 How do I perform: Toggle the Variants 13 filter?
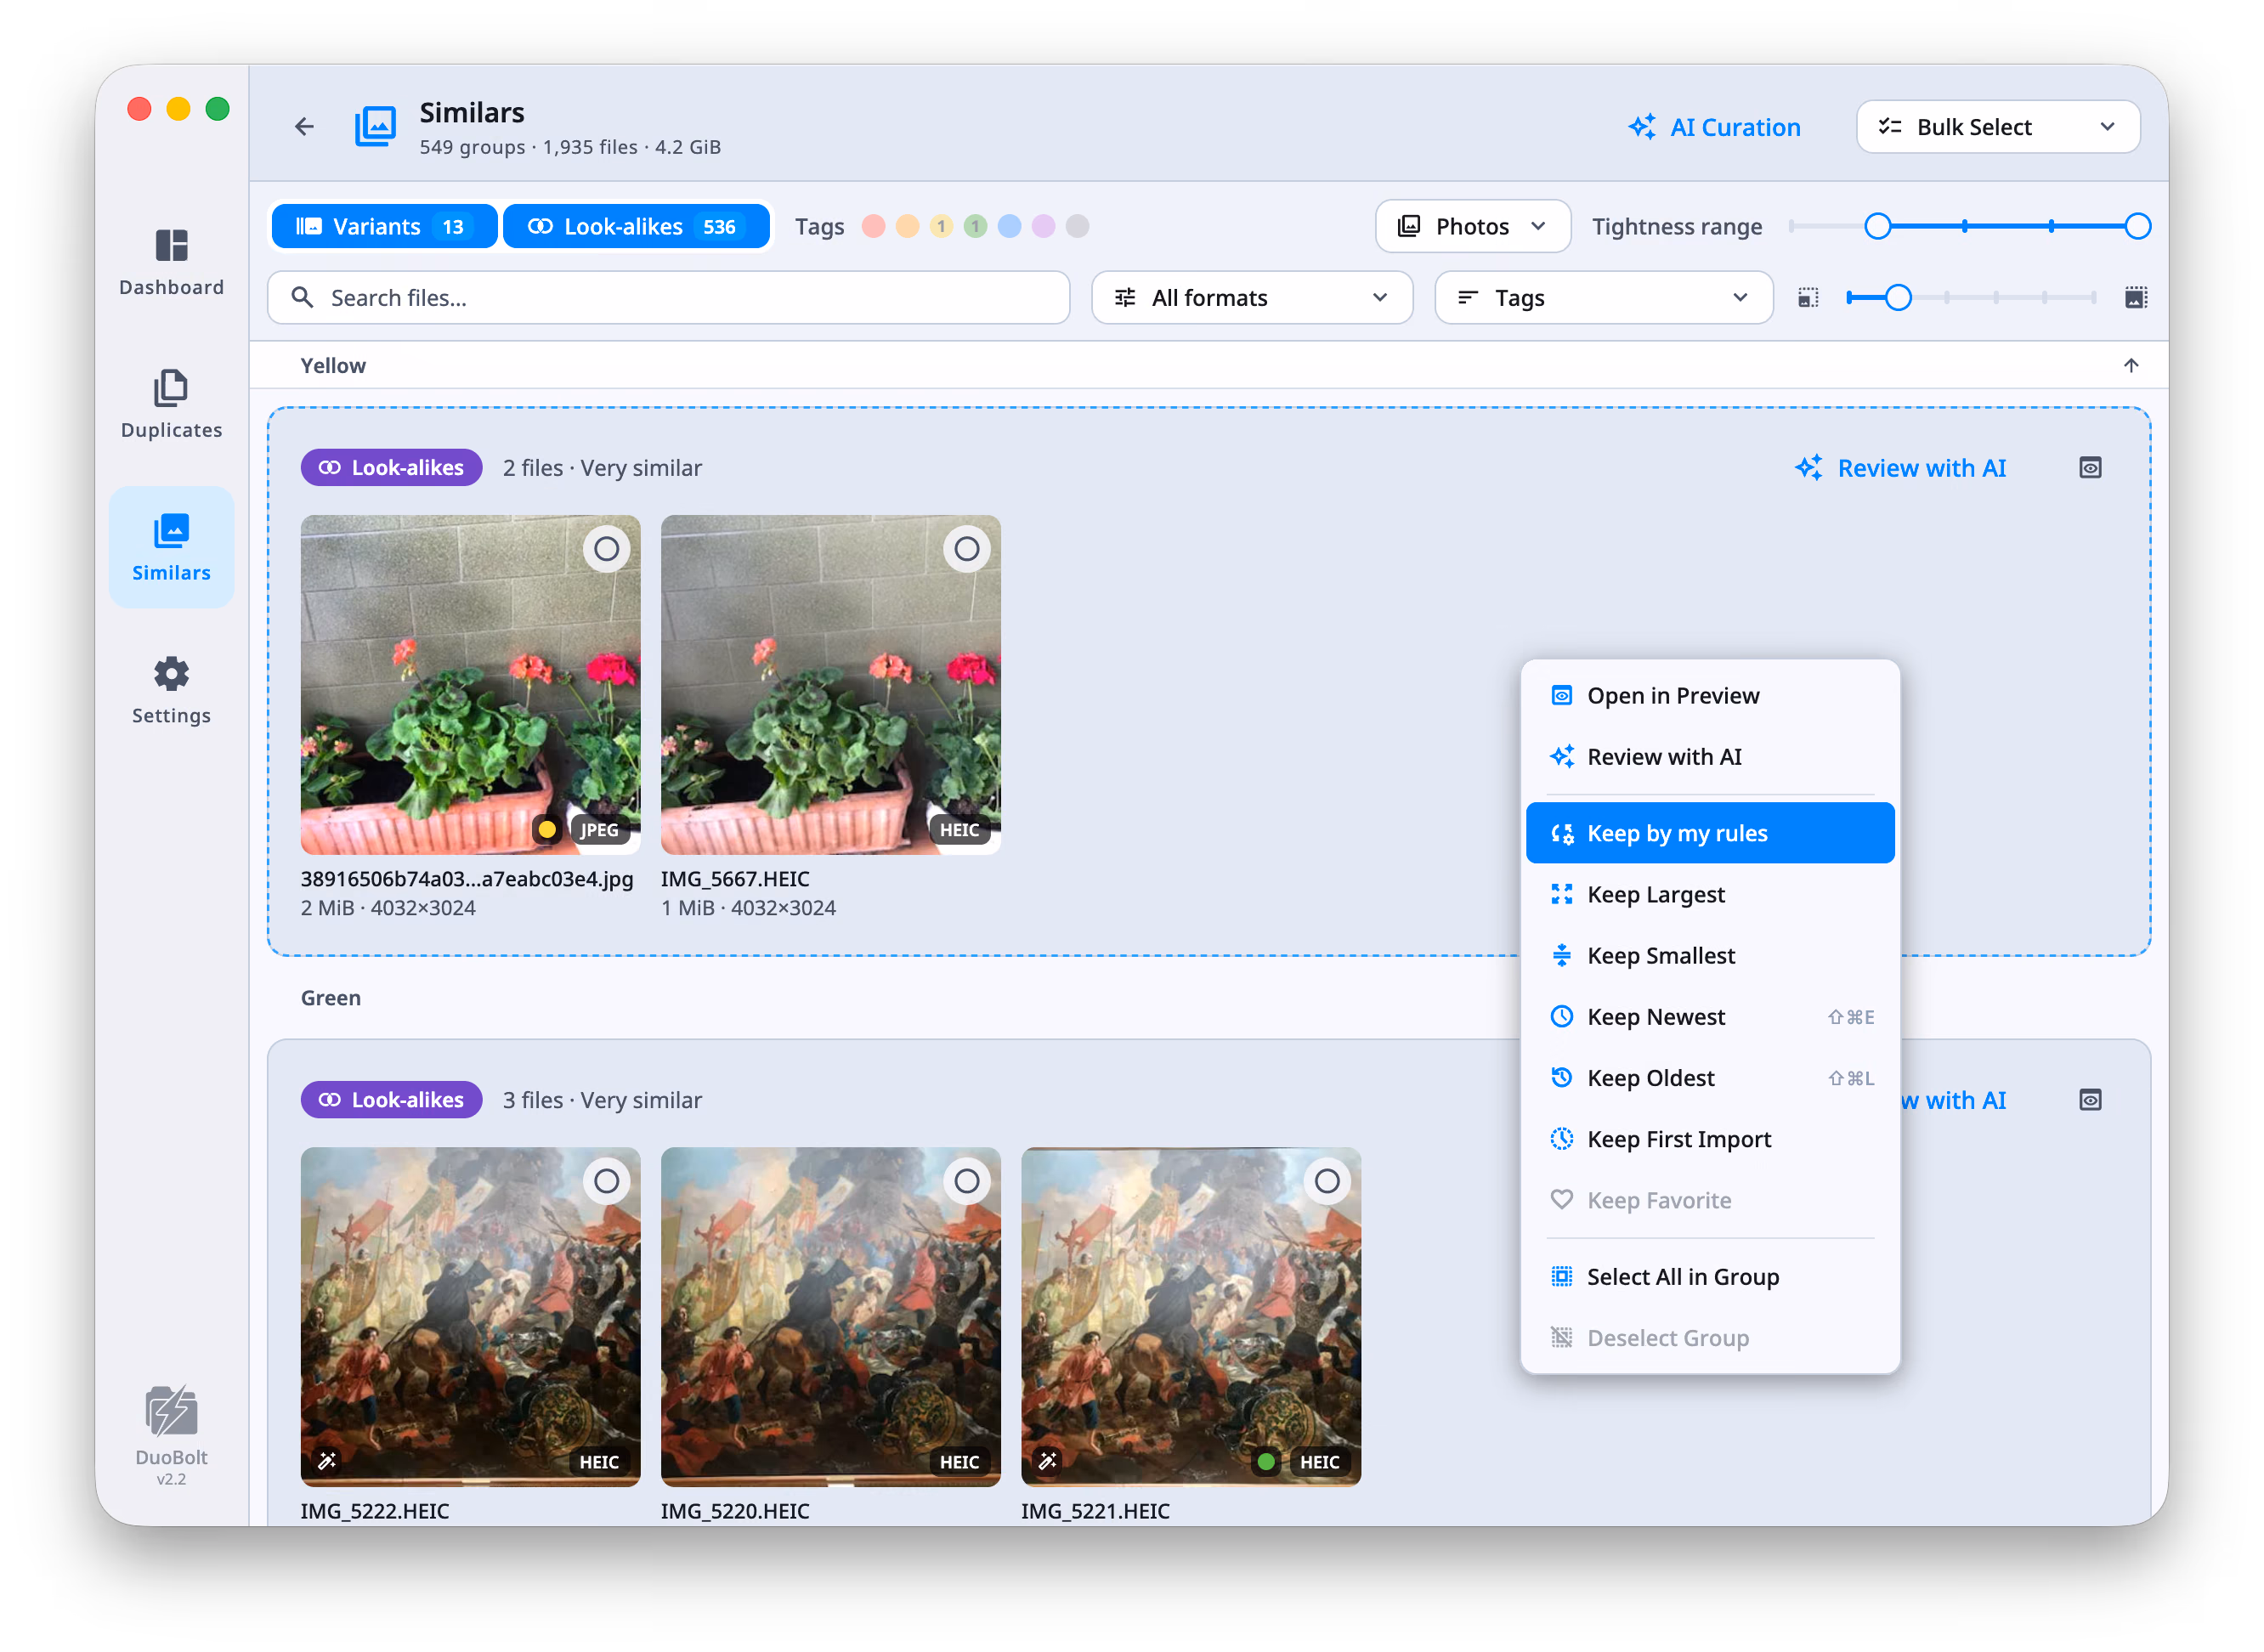click(x=384, y=226)
